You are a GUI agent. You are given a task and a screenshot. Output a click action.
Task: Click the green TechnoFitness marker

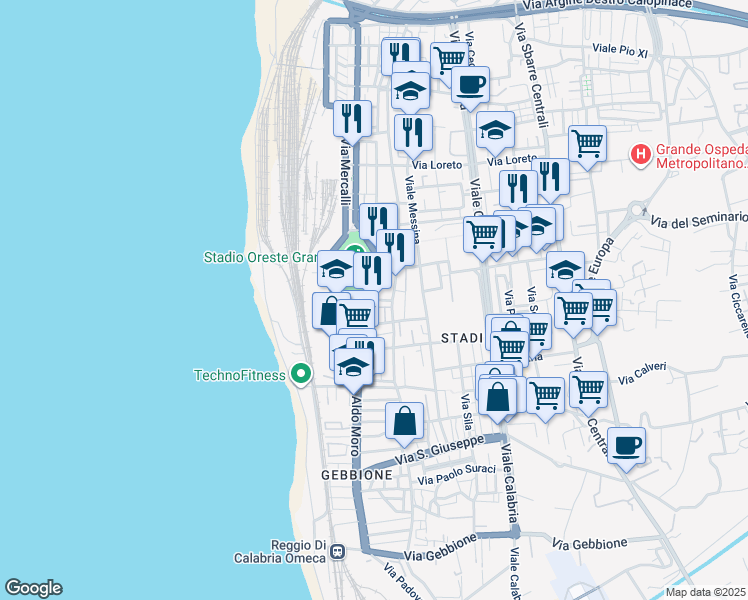(x=299, y=376)
